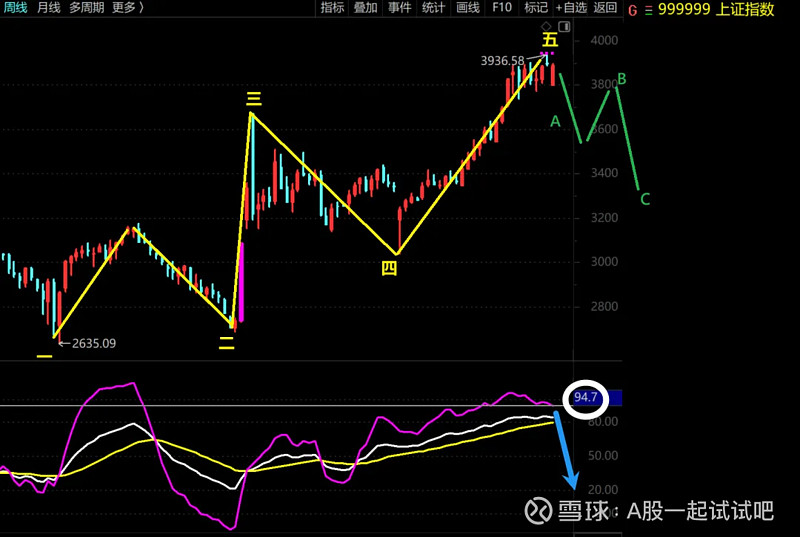Click the 4000 price axis label

click(x=604, y=40)
